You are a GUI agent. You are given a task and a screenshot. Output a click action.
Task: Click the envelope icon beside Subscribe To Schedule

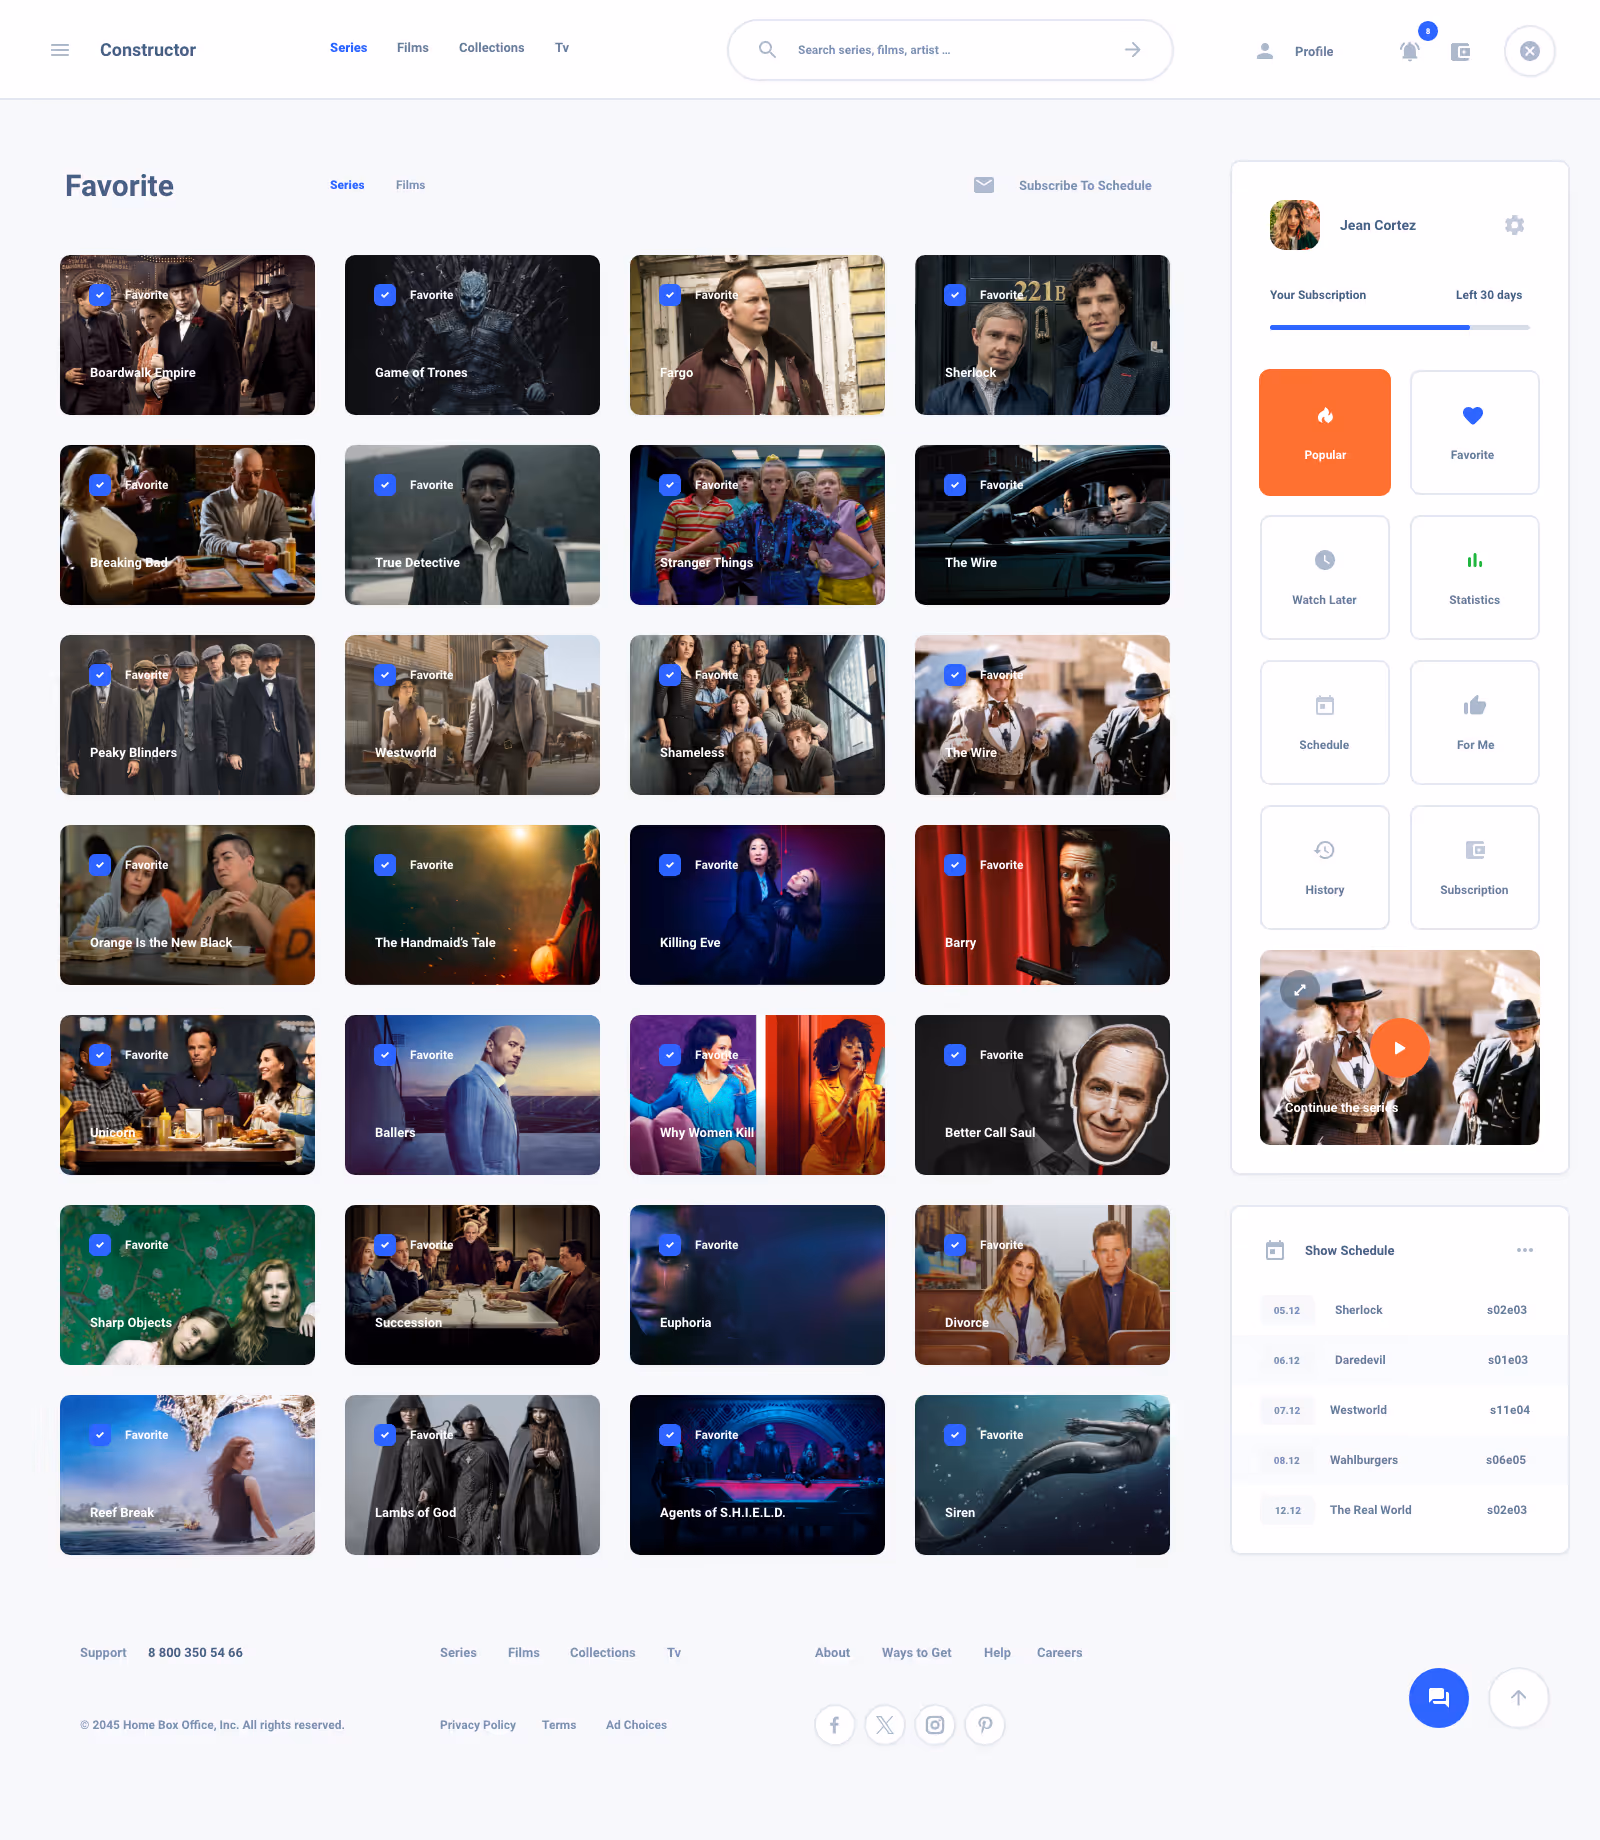(984, 185)
